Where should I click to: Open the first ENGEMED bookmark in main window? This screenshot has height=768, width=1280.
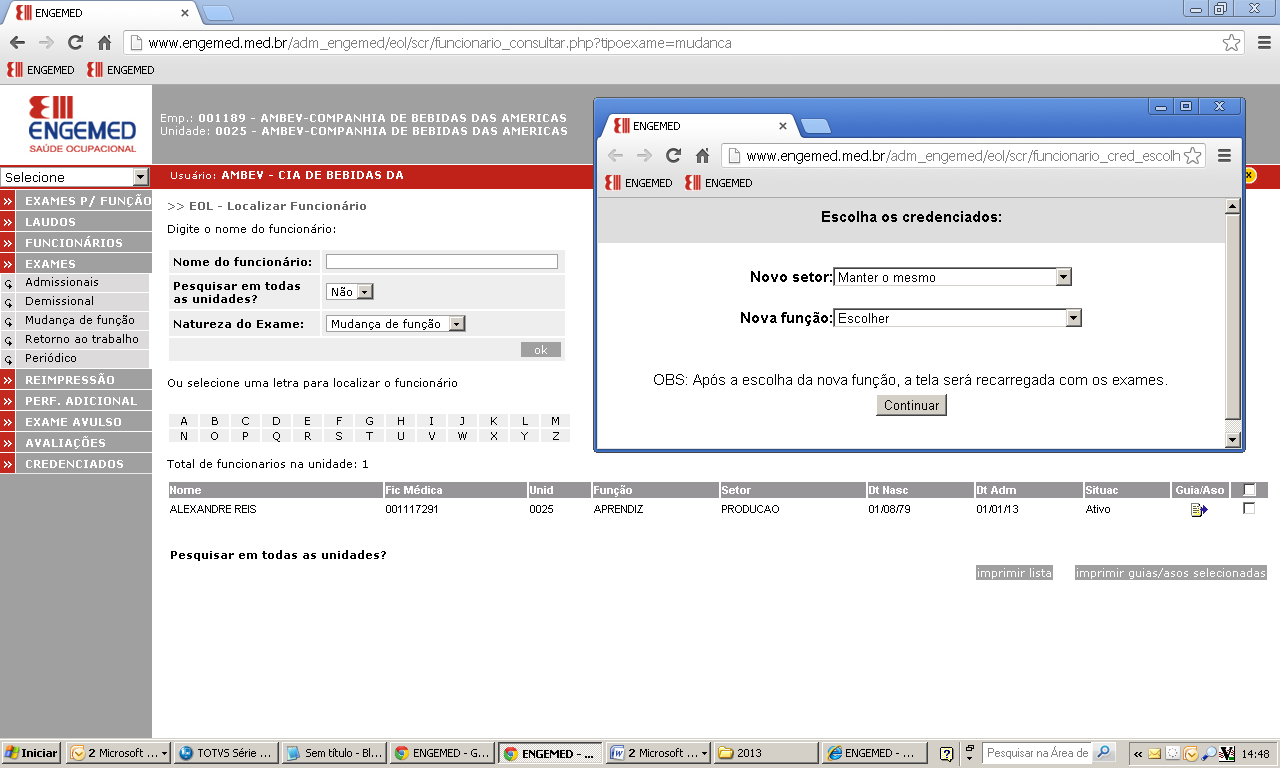coord(41,70)
